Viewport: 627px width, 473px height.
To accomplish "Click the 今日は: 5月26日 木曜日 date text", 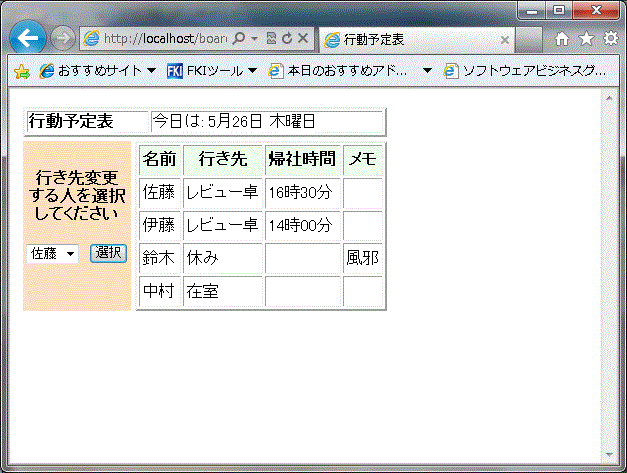I will coord(234,121).
